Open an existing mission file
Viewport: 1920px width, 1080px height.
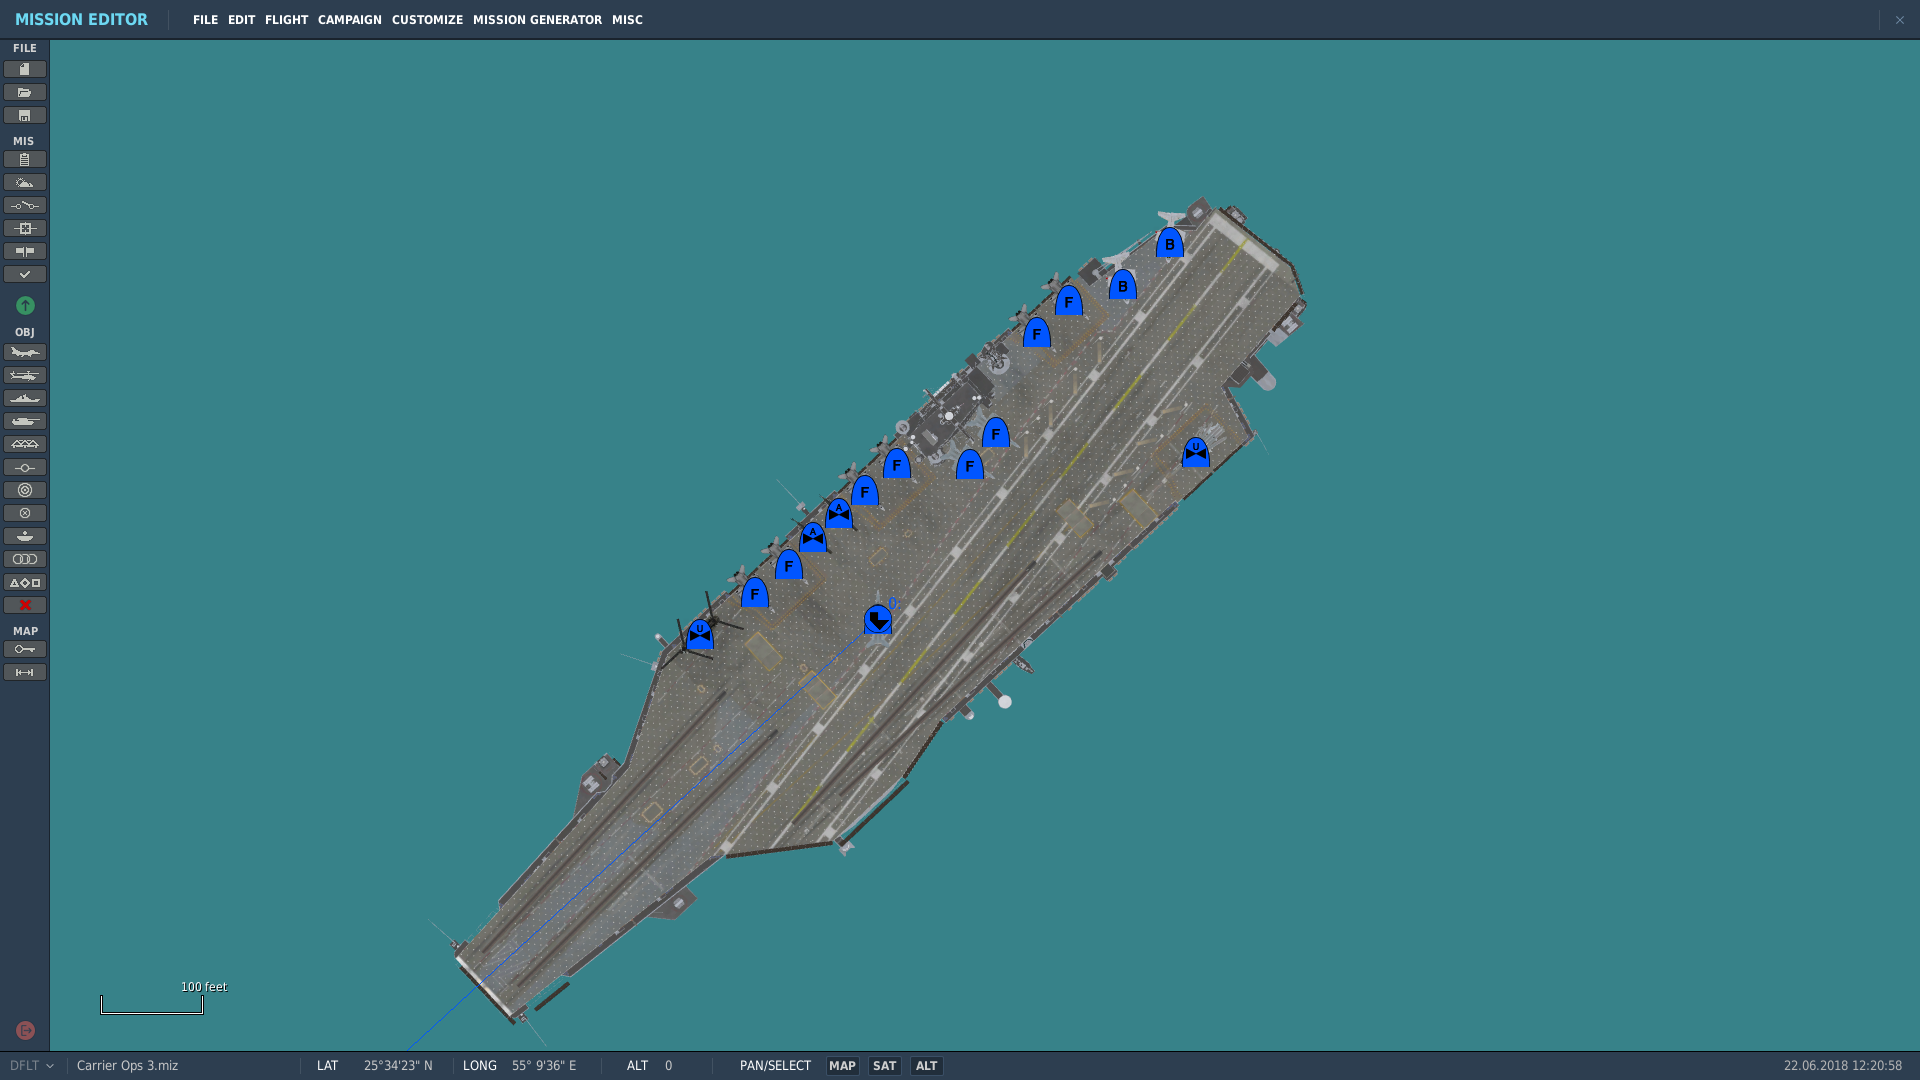coord(25,92)
